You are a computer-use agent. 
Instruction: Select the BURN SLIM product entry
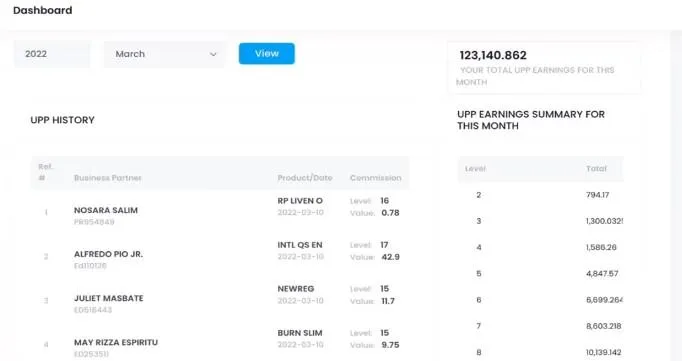tap(300, 333)
